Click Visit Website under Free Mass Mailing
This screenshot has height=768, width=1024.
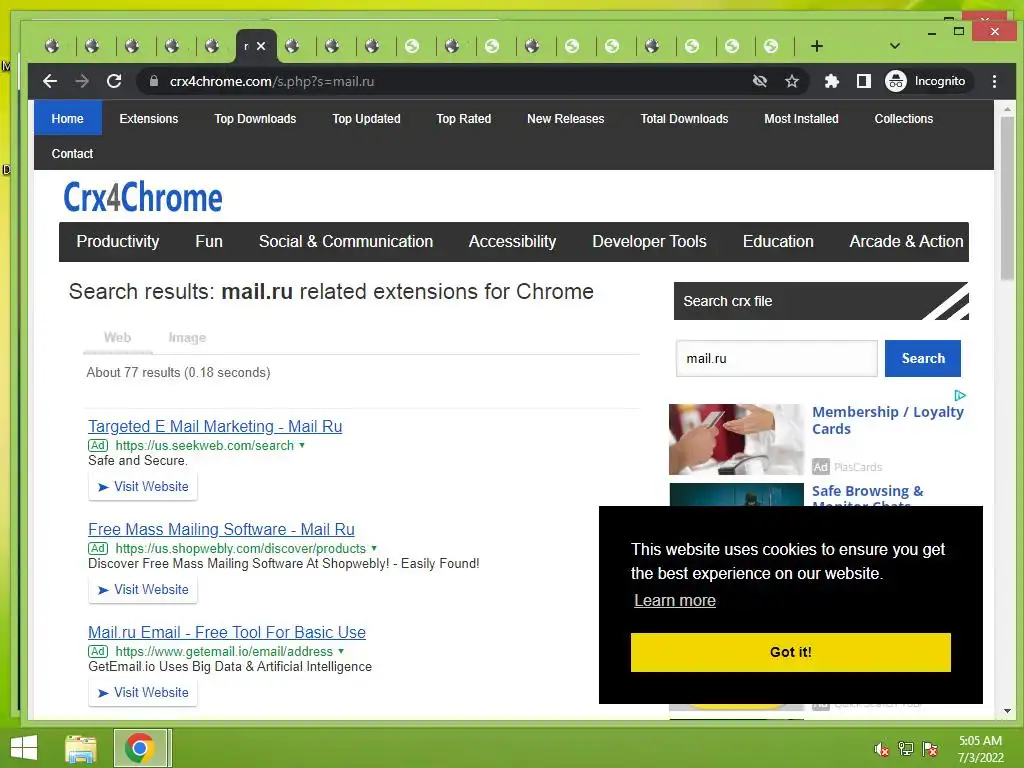pos(143,589)
